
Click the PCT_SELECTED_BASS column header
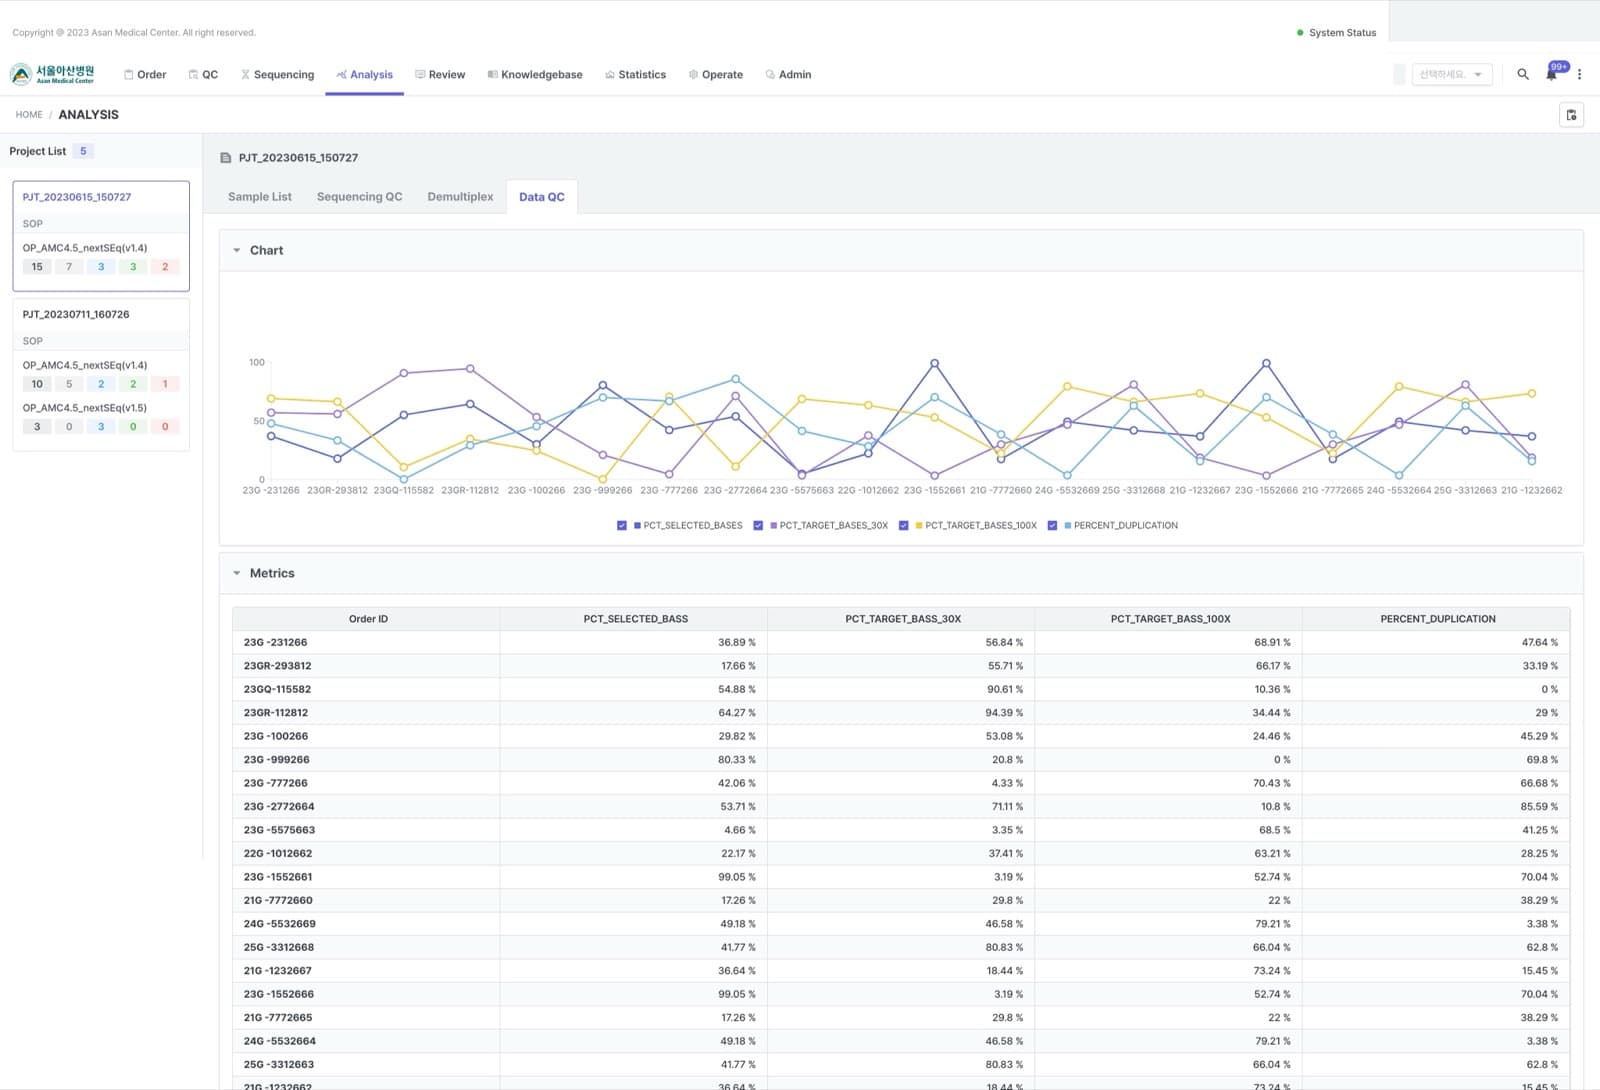point(636,619)
